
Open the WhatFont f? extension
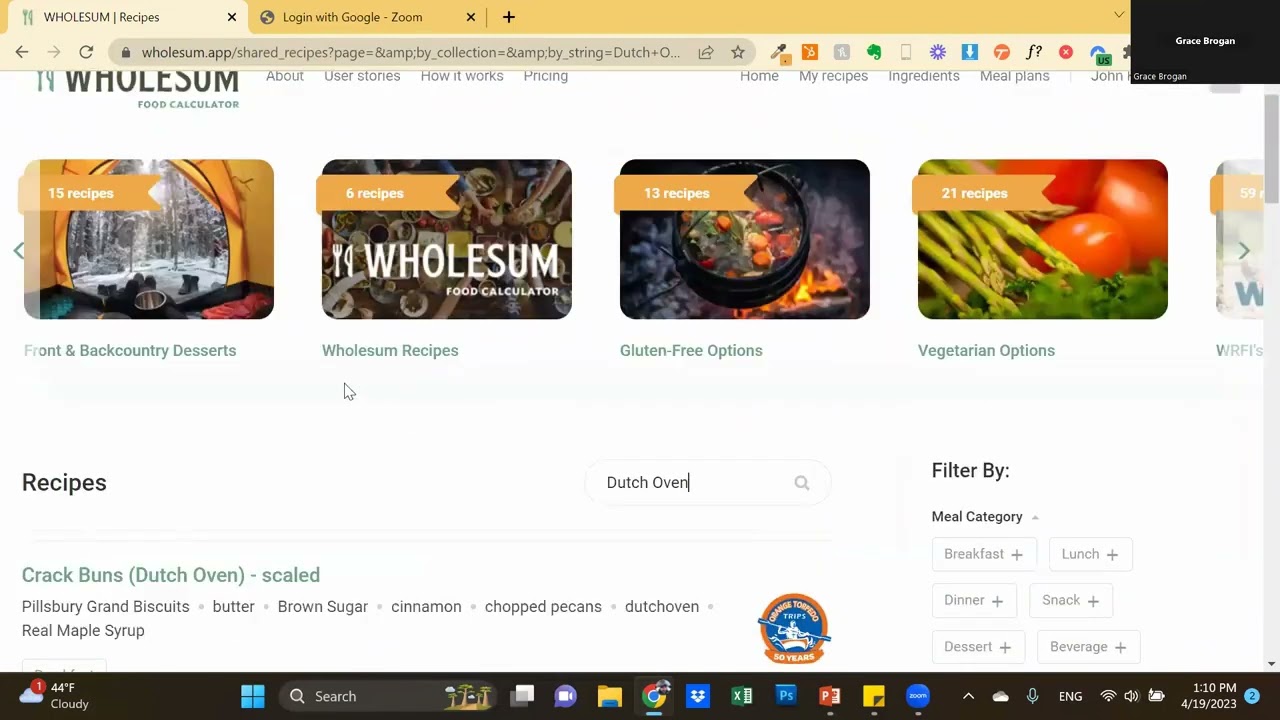coord(1034,52)
